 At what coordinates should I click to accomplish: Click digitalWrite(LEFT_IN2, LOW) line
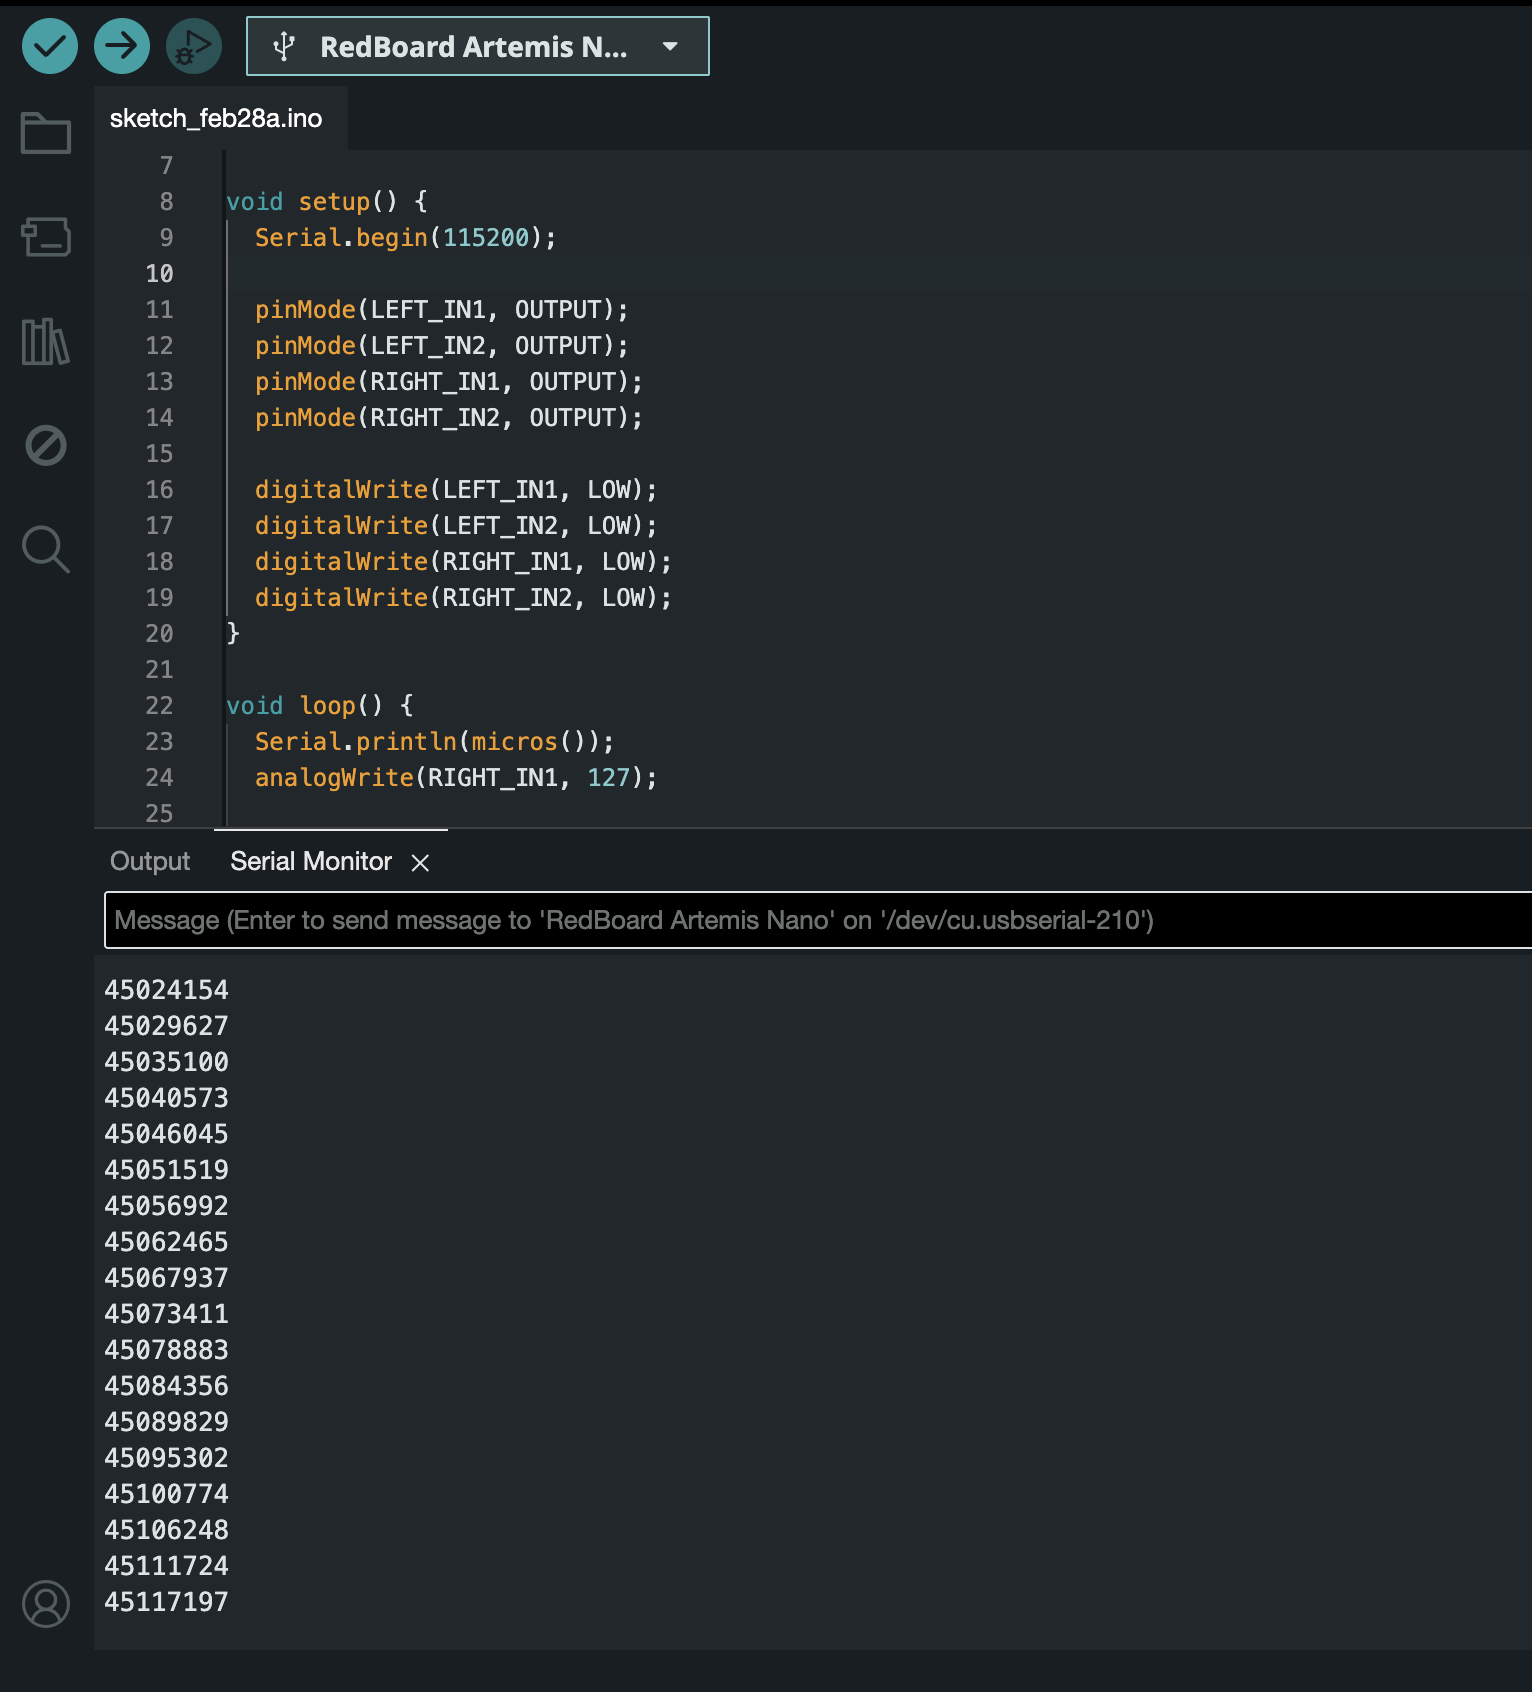click(455, 525)
